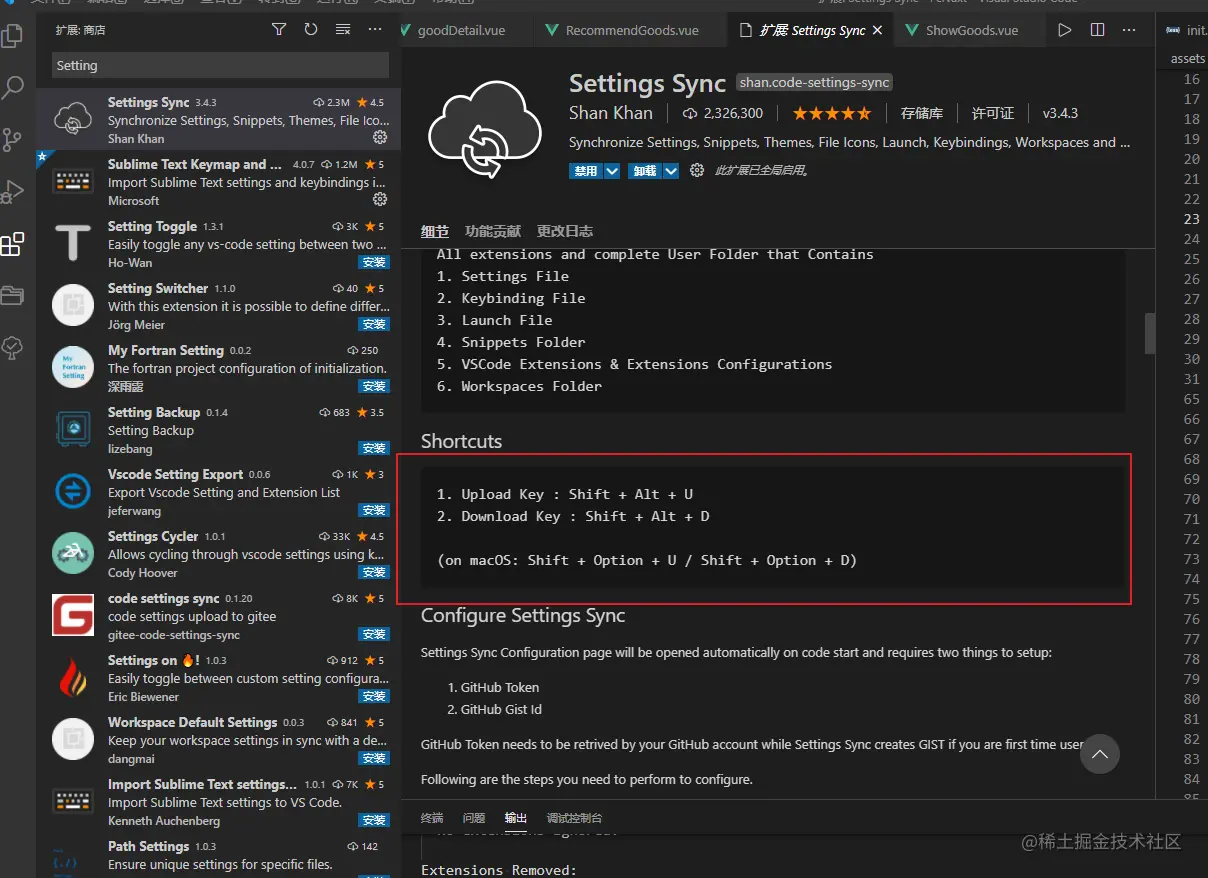Switch to 终端 panel tab
This screenshot has width=1208, height=878.
(x=432, y=818)
